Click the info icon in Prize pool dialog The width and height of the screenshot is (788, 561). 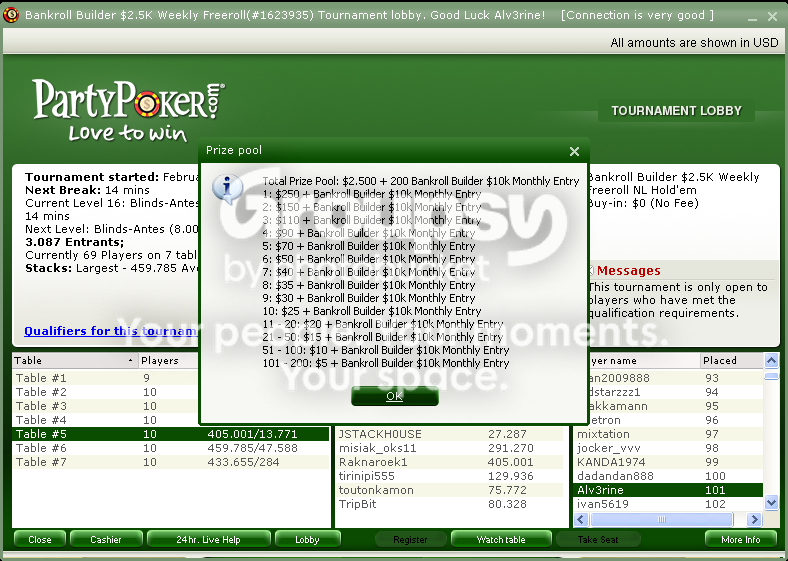228,188
